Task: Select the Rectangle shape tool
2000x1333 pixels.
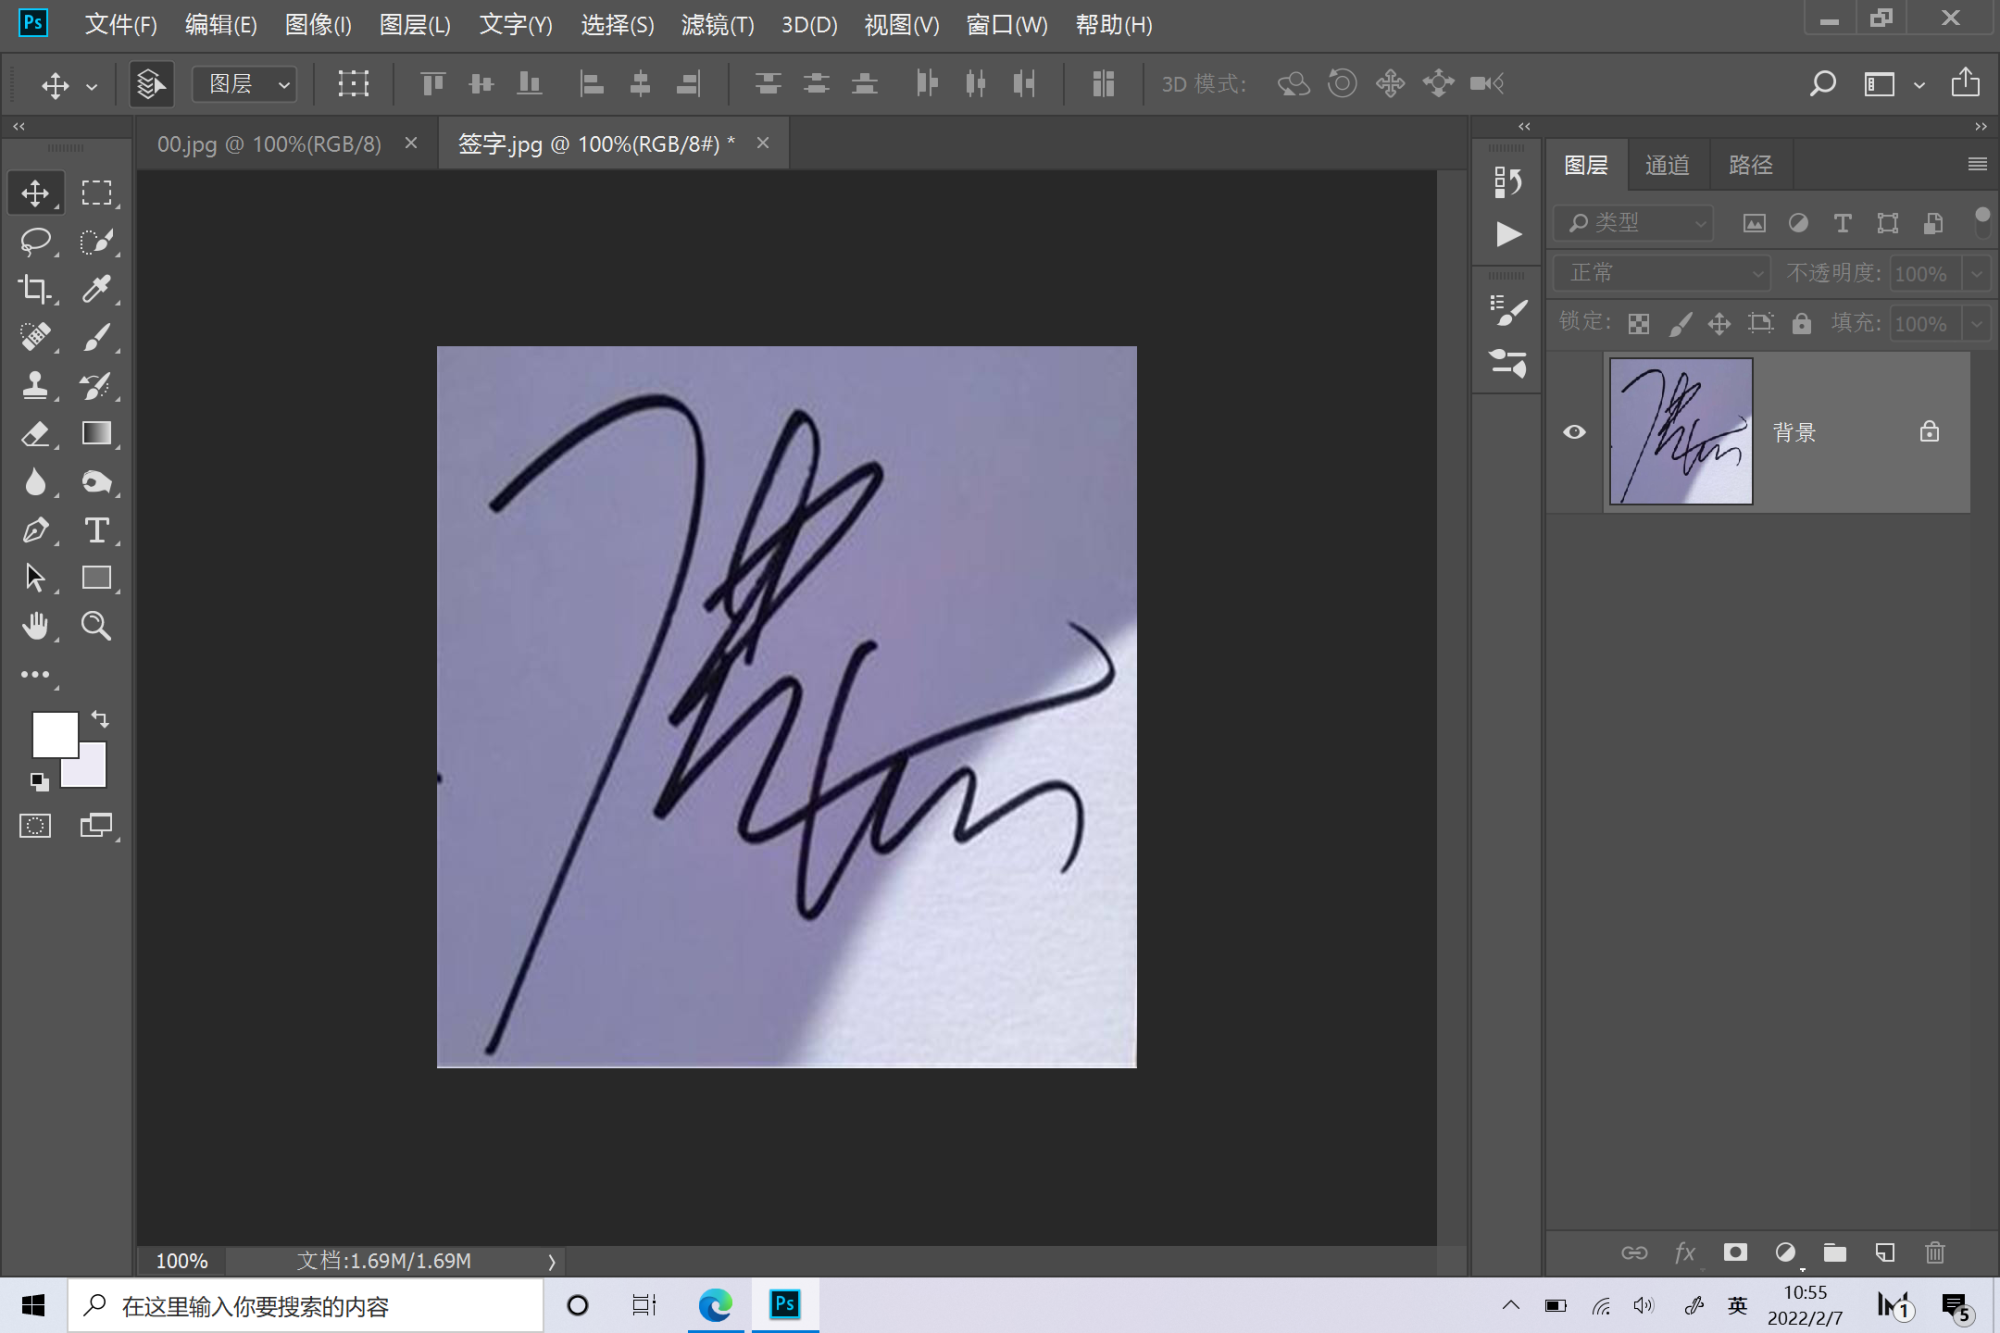Action: 97,578
